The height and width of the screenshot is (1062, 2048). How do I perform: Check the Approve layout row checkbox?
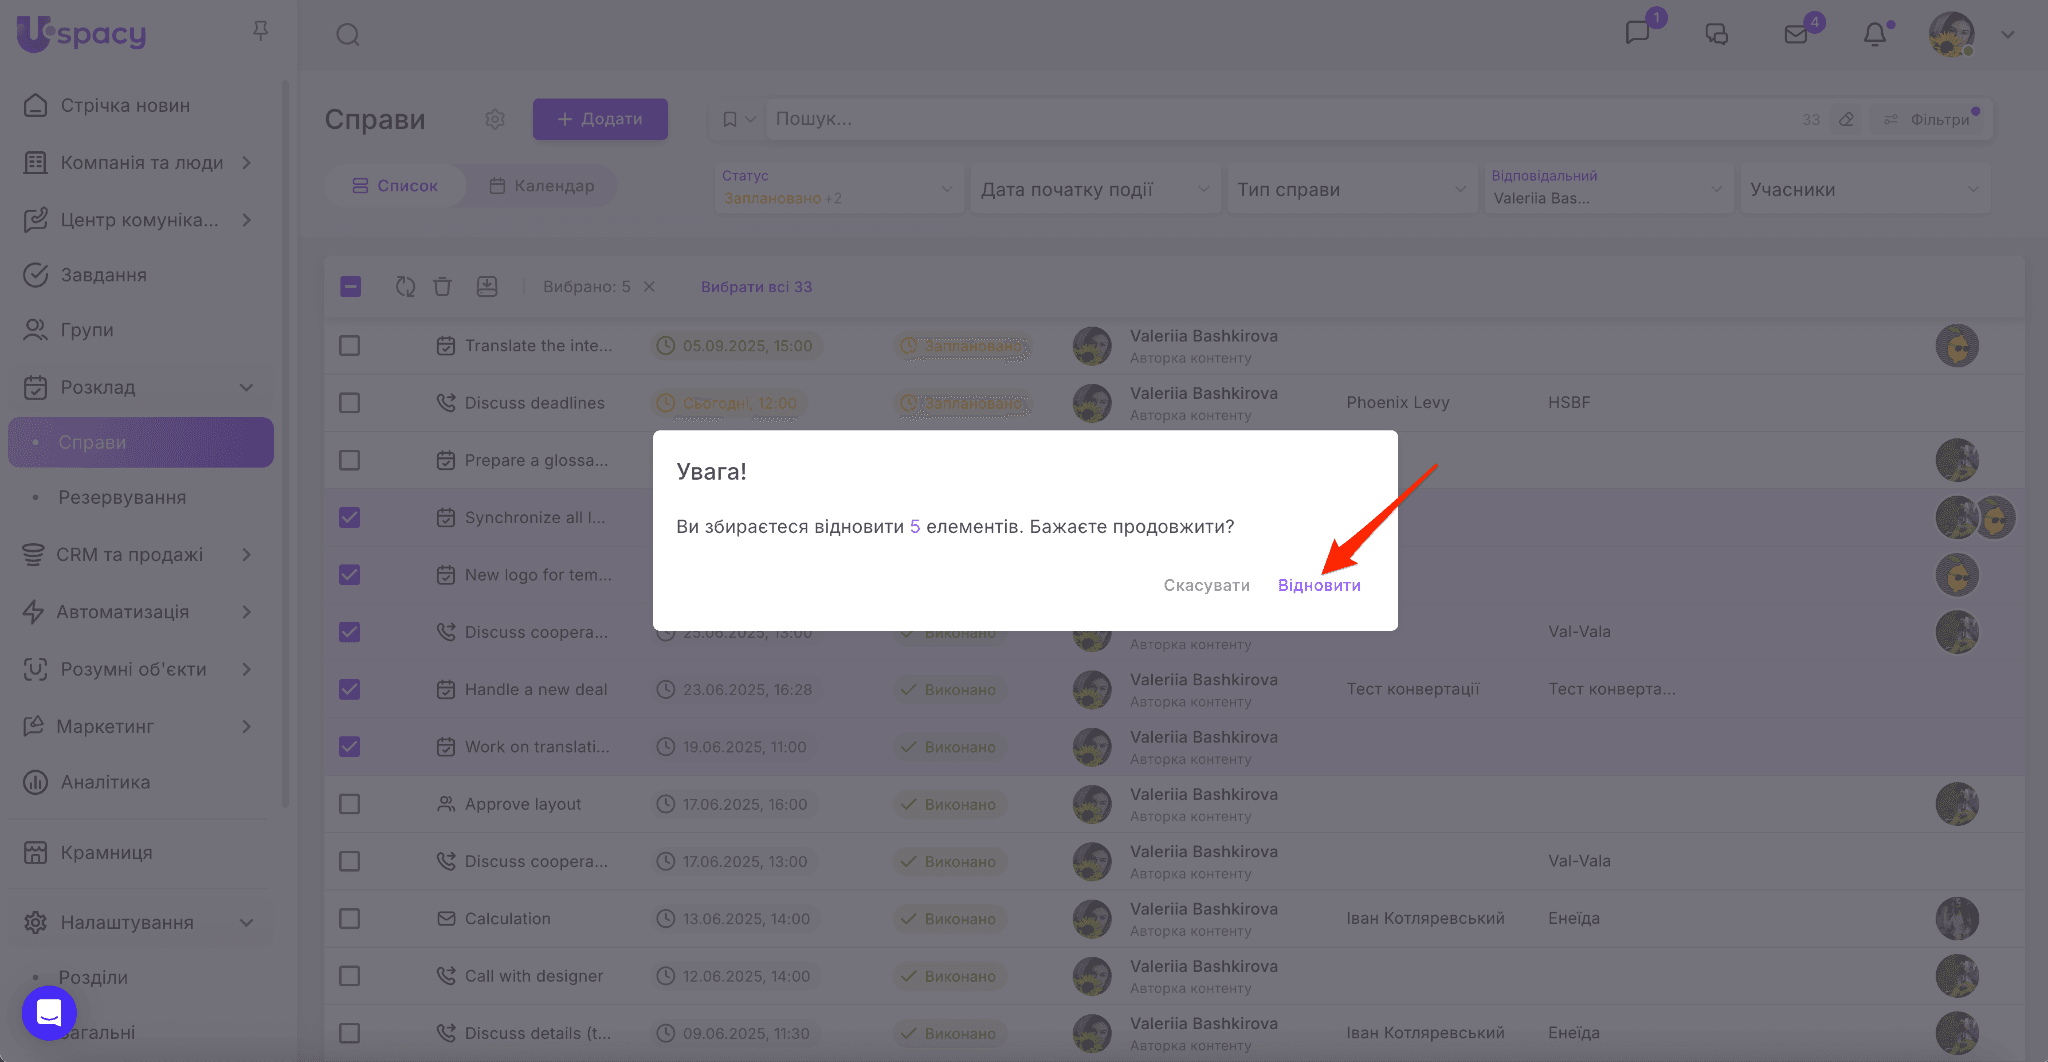[x=349, y=804]
